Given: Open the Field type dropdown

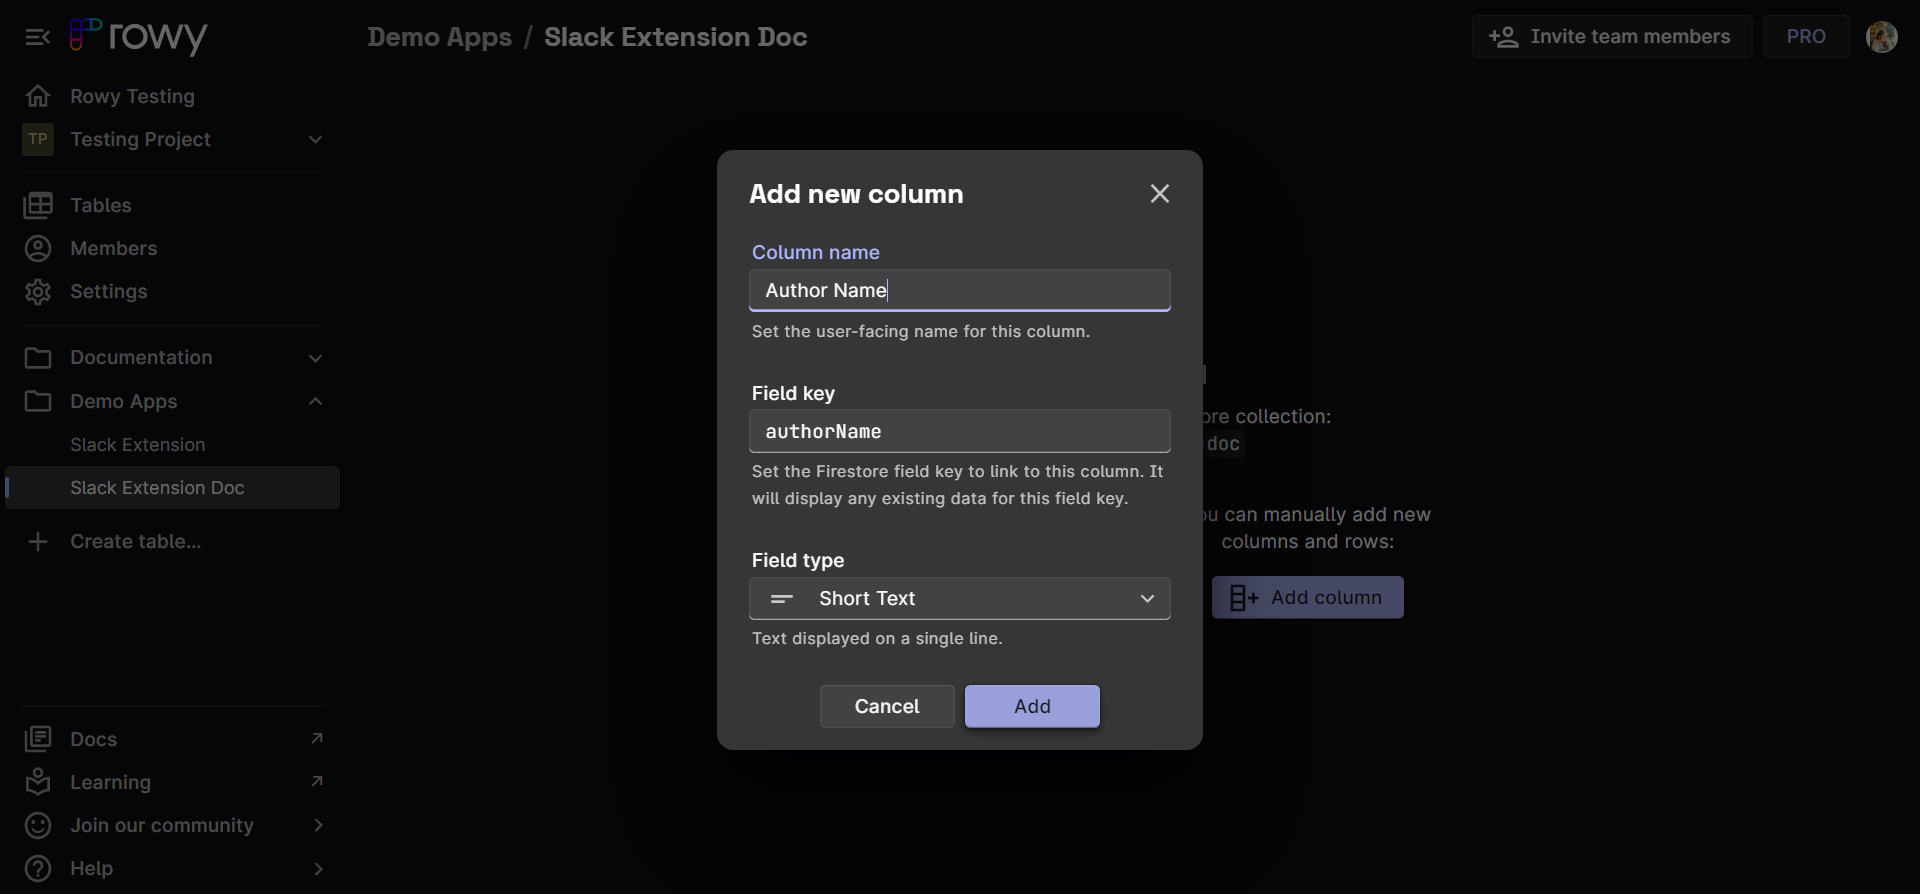Looking at the screenshot, I should 959,598.
